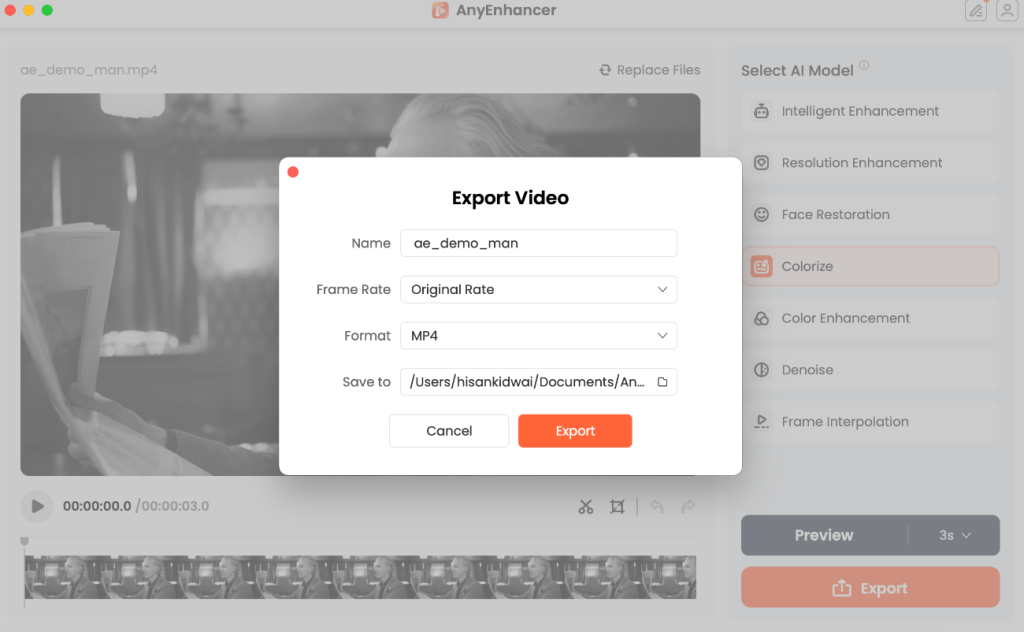Select the Colorize AI model

click(869, 266)
